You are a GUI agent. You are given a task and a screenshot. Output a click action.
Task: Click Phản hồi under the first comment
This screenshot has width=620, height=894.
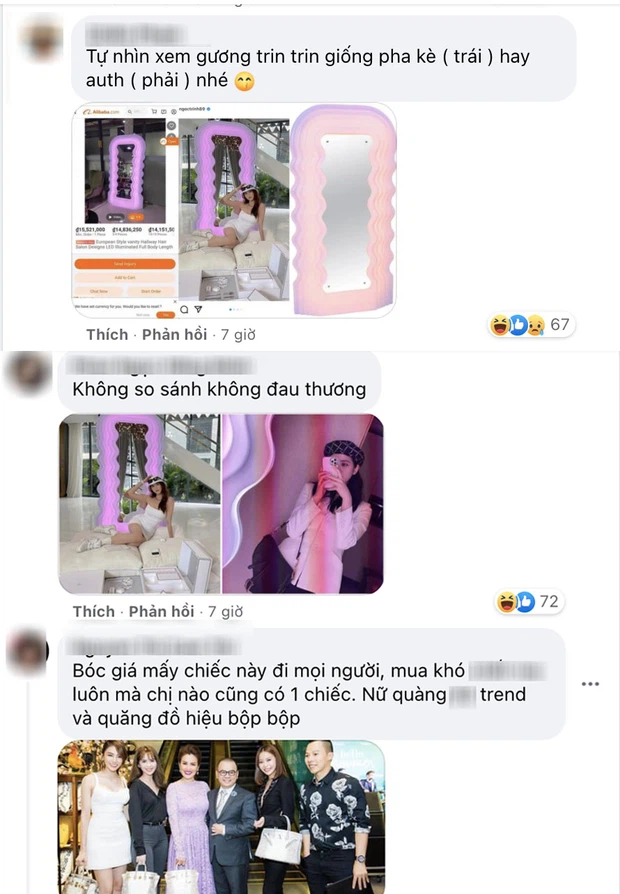pyautogui.click(x=174, y=335)
